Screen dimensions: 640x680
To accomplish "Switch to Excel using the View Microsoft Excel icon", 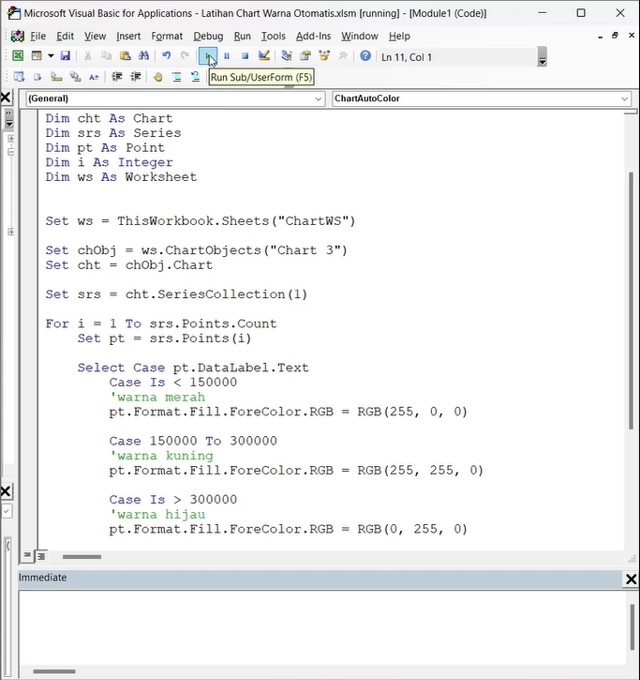I will tap(17, 56).
